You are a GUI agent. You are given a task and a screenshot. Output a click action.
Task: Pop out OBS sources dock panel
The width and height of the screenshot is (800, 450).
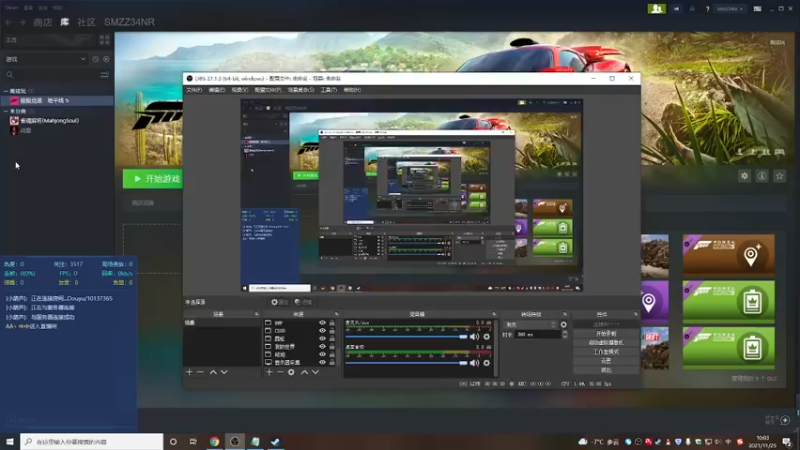click(x=337, y=314)
